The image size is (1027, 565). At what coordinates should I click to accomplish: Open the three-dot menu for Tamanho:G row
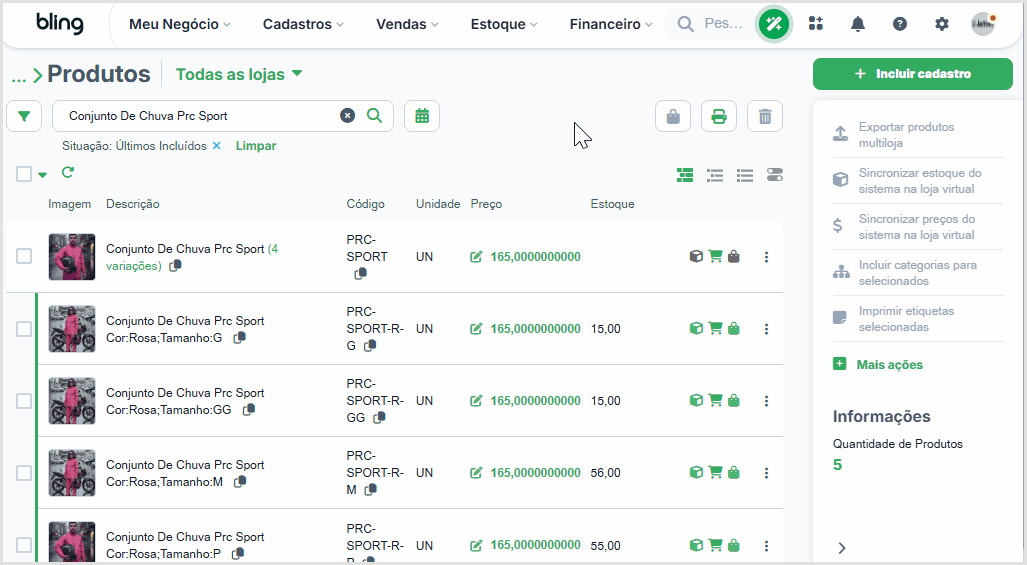[x=766, y=329]
